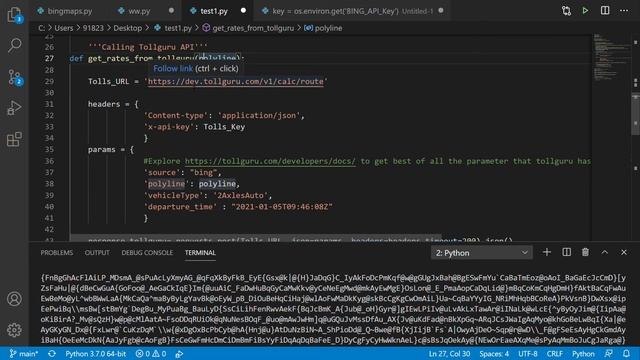Open notifications bell in status bar
The width and height of the screenshot is (640, 360).
[626, 353]
